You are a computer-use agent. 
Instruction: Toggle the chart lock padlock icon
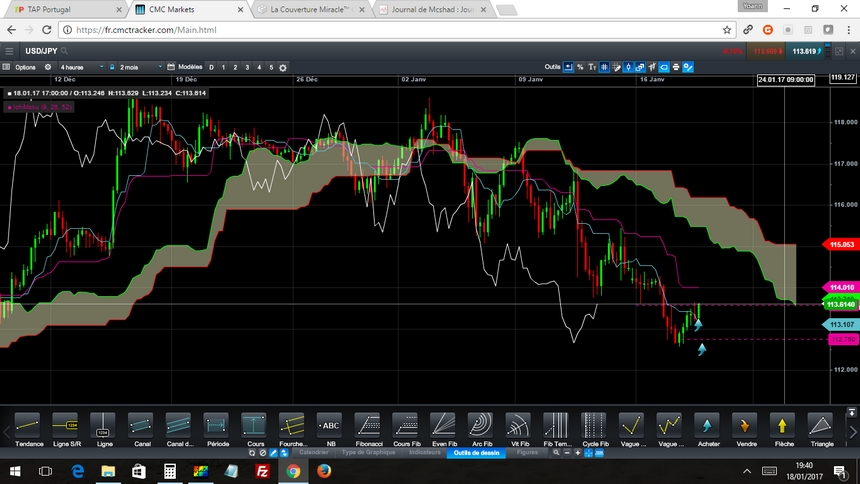click(x=112, y=67)
